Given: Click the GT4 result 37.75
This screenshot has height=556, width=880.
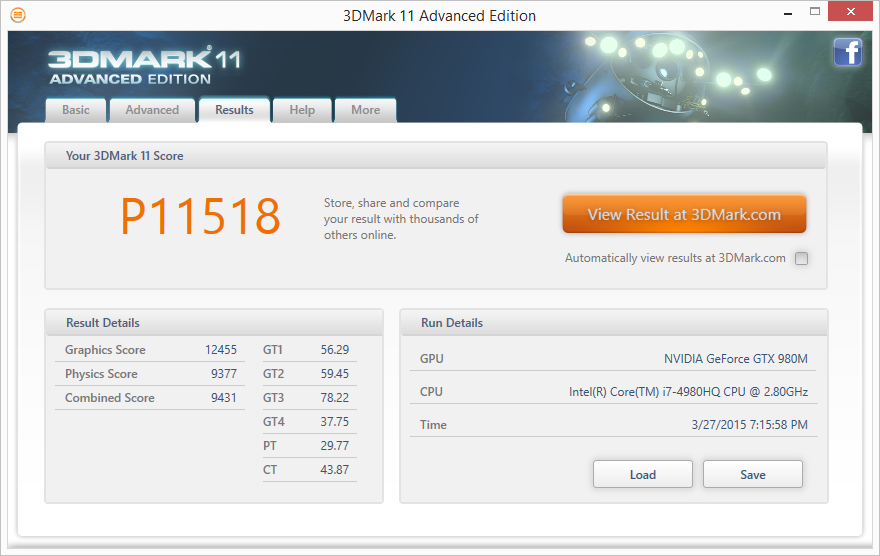Looking at the screenshot, I should 334,421.
